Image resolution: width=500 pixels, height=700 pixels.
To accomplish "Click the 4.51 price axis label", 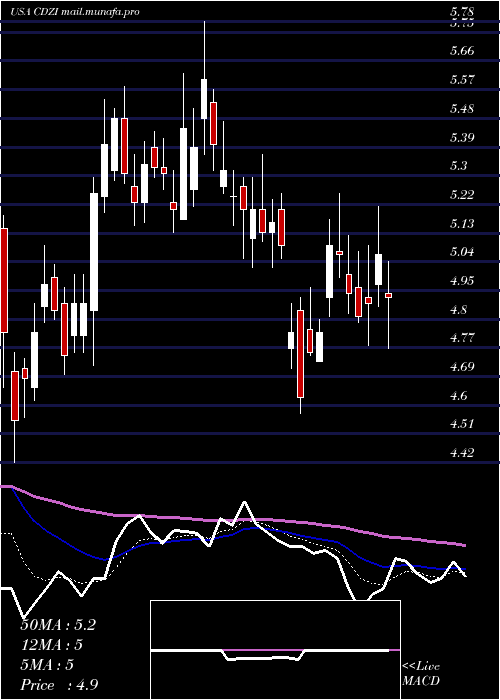I will [x=462, y=424].
